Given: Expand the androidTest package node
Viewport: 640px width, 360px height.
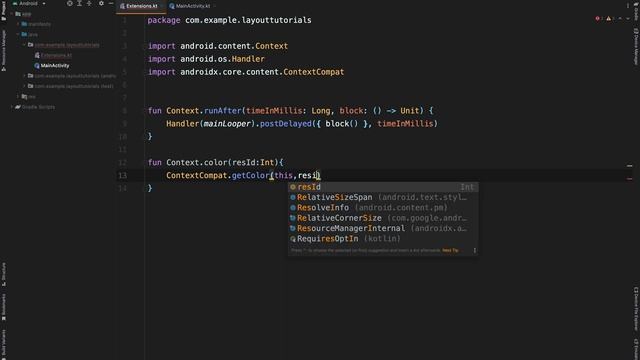Looking at the screenshot, I should [24, 76].
